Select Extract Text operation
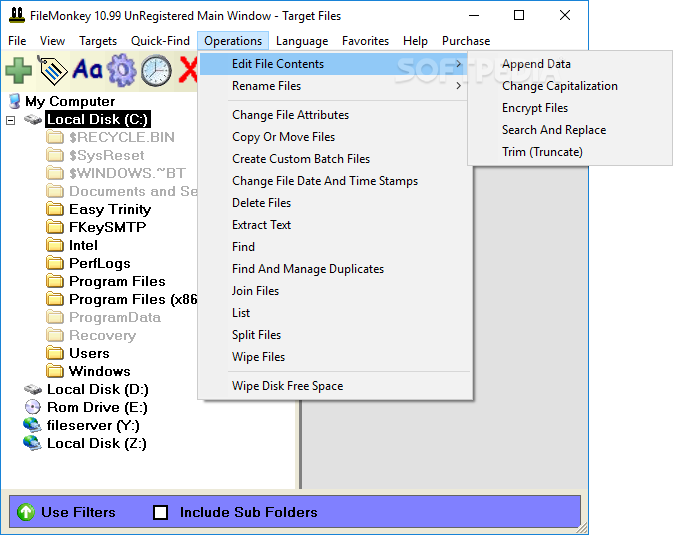 (335, 225)
